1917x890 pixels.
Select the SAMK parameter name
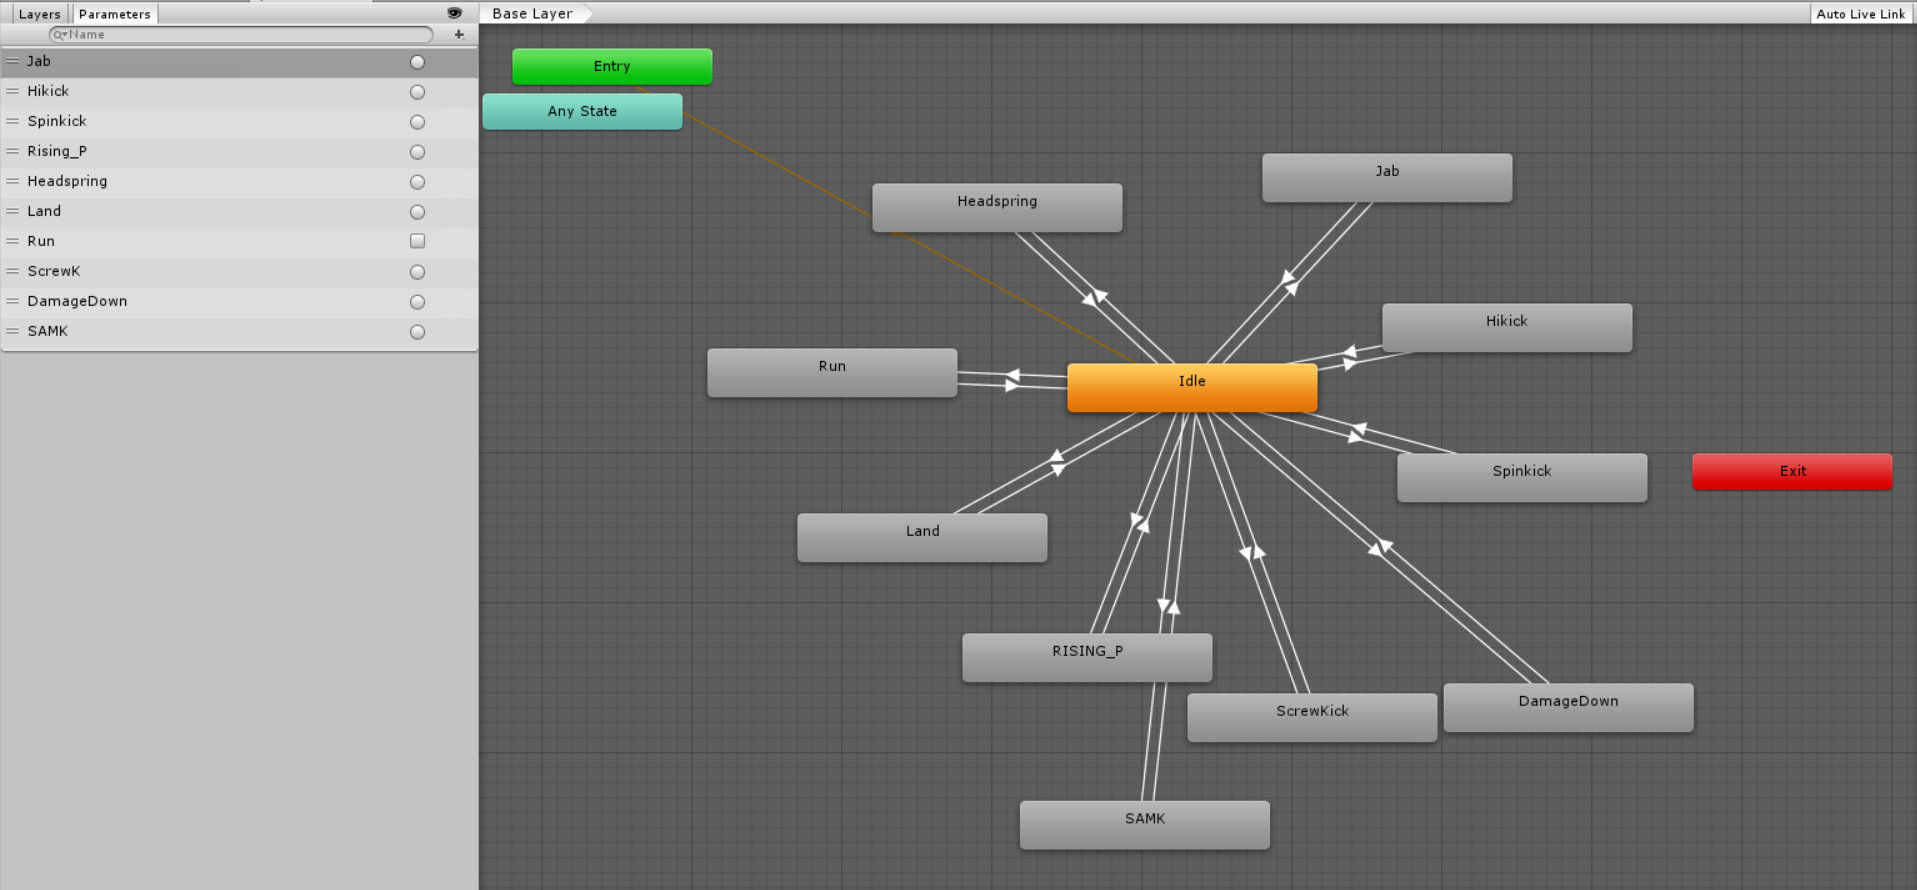(48, 331)
